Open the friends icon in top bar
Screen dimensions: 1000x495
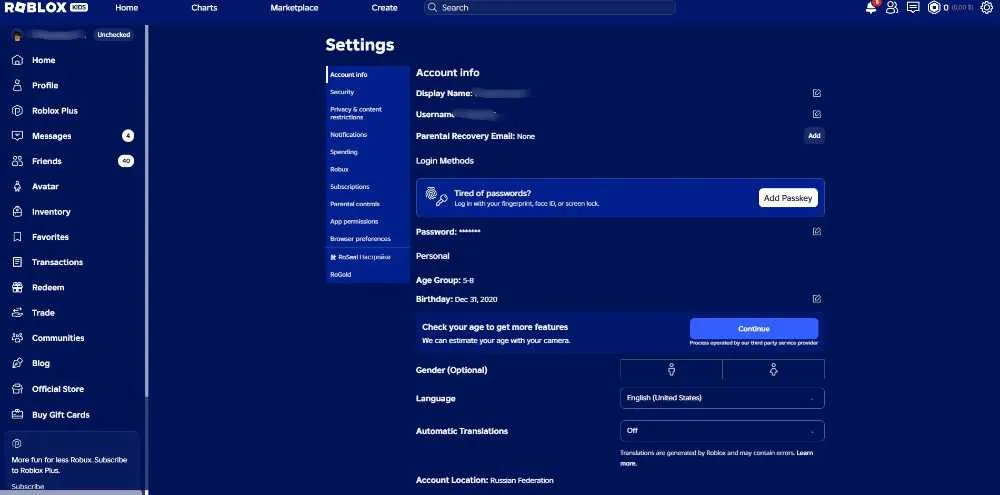892,8
